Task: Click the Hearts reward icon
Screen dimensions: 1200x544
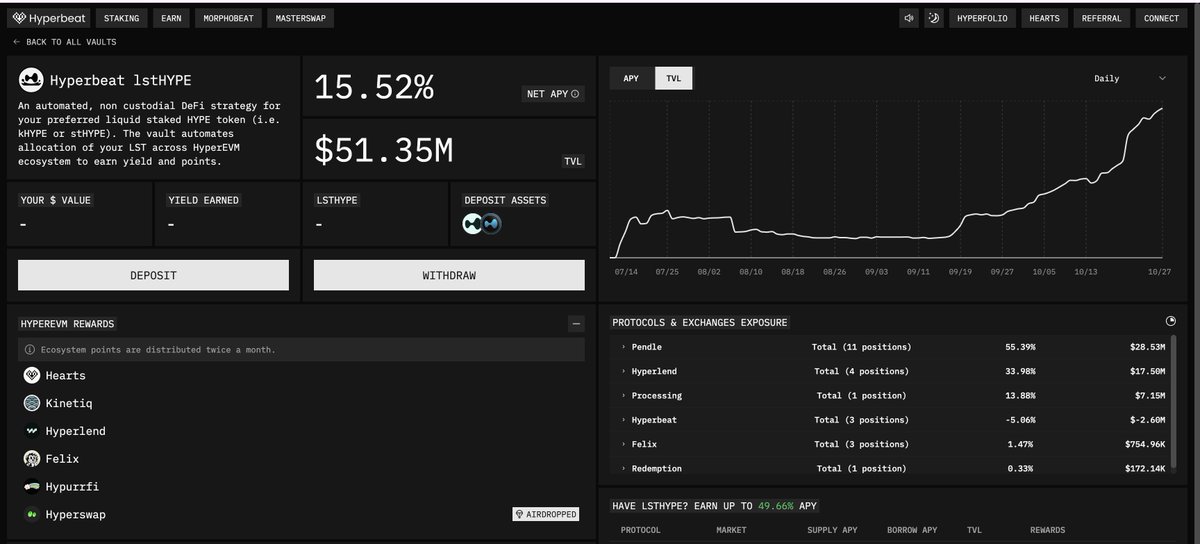Action: pyautogui.click(x=31, y=375)
